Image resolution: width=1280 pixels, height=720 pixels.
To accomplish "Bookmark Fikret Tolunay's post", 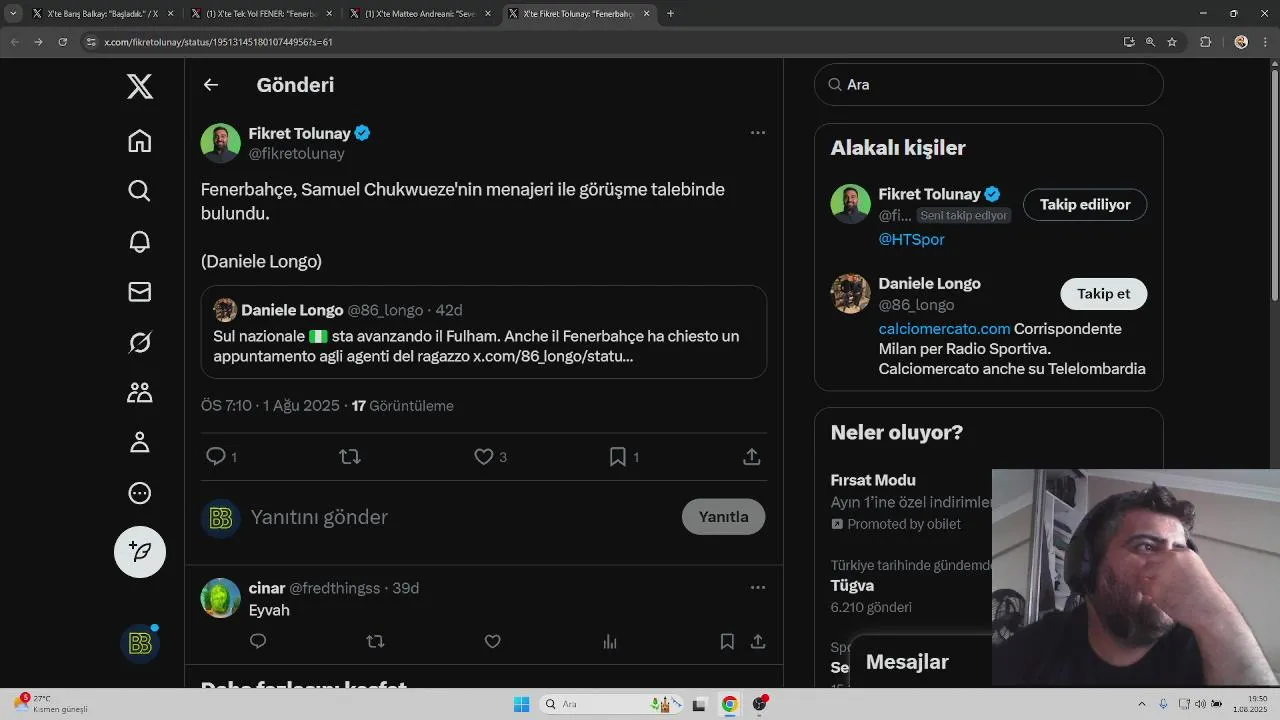I will (618, 456).
